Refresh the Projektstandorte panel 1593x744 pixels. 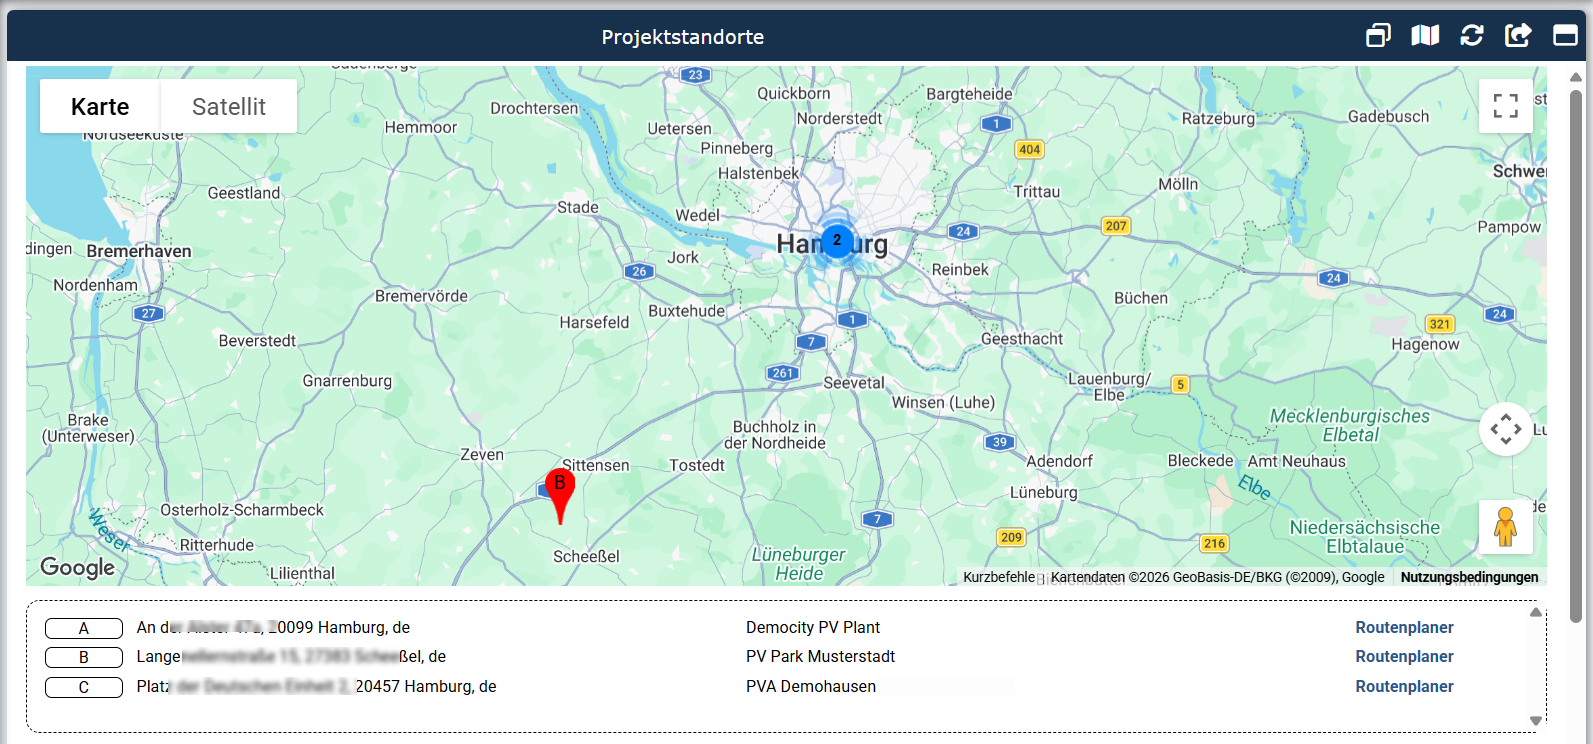(1472, 36)
